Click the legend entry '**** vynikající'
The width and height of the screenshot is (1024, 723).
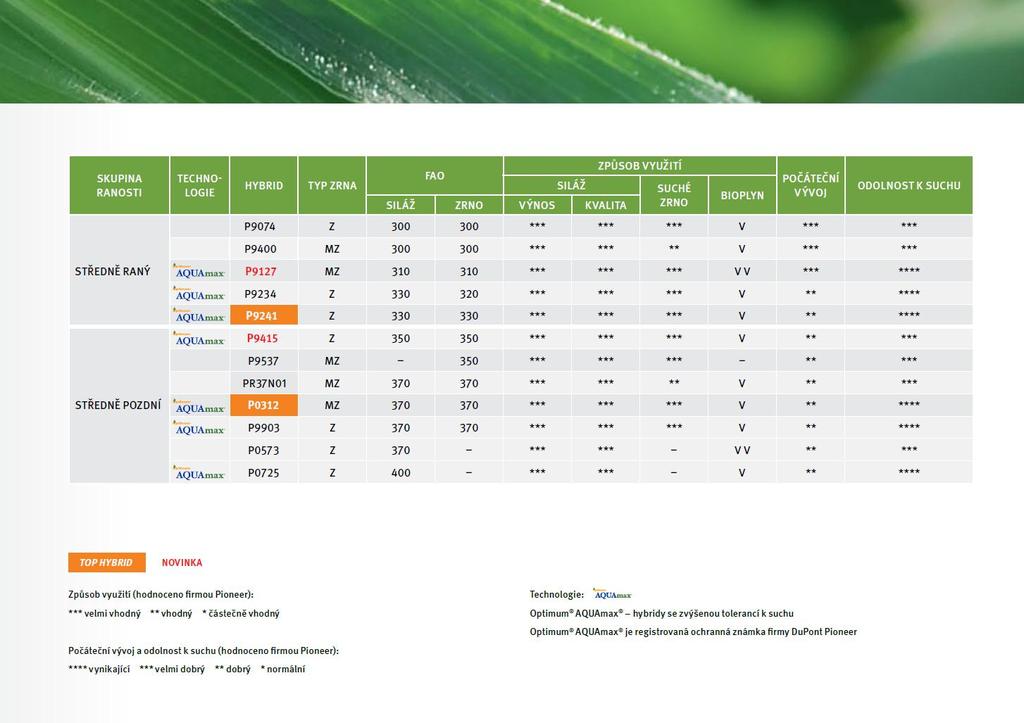(99, 669)
